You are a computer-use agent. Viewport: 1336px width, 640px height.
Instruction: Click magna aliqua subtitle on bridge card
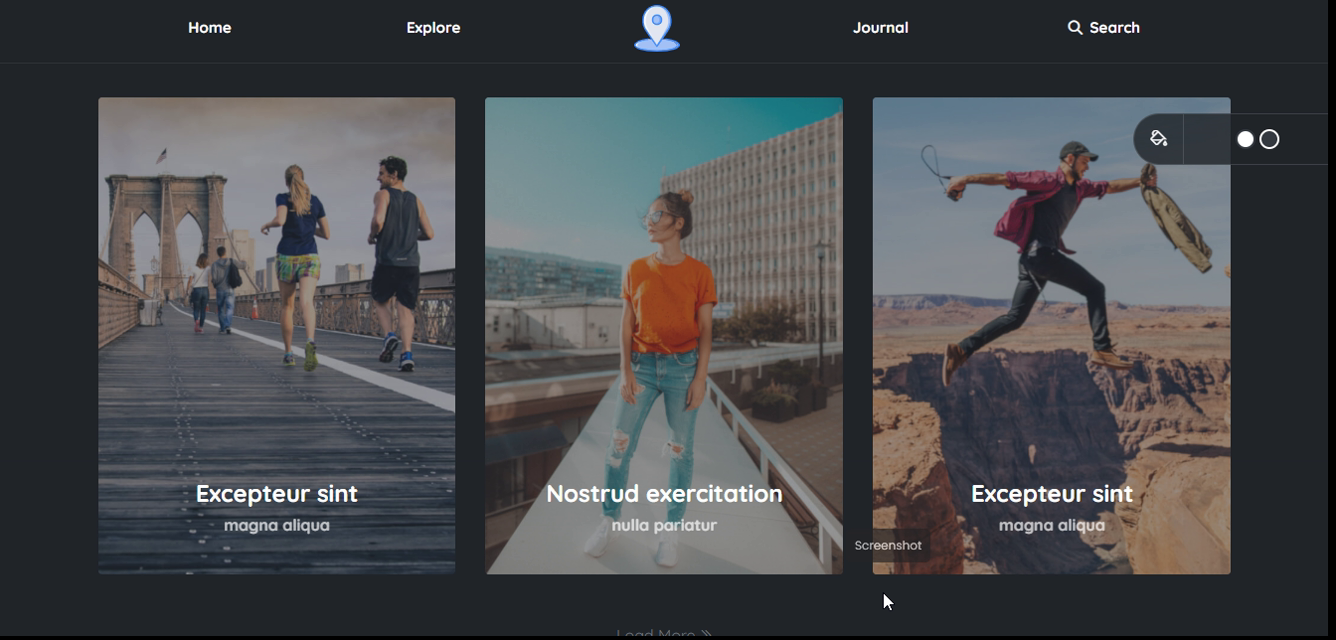point(277,525)
